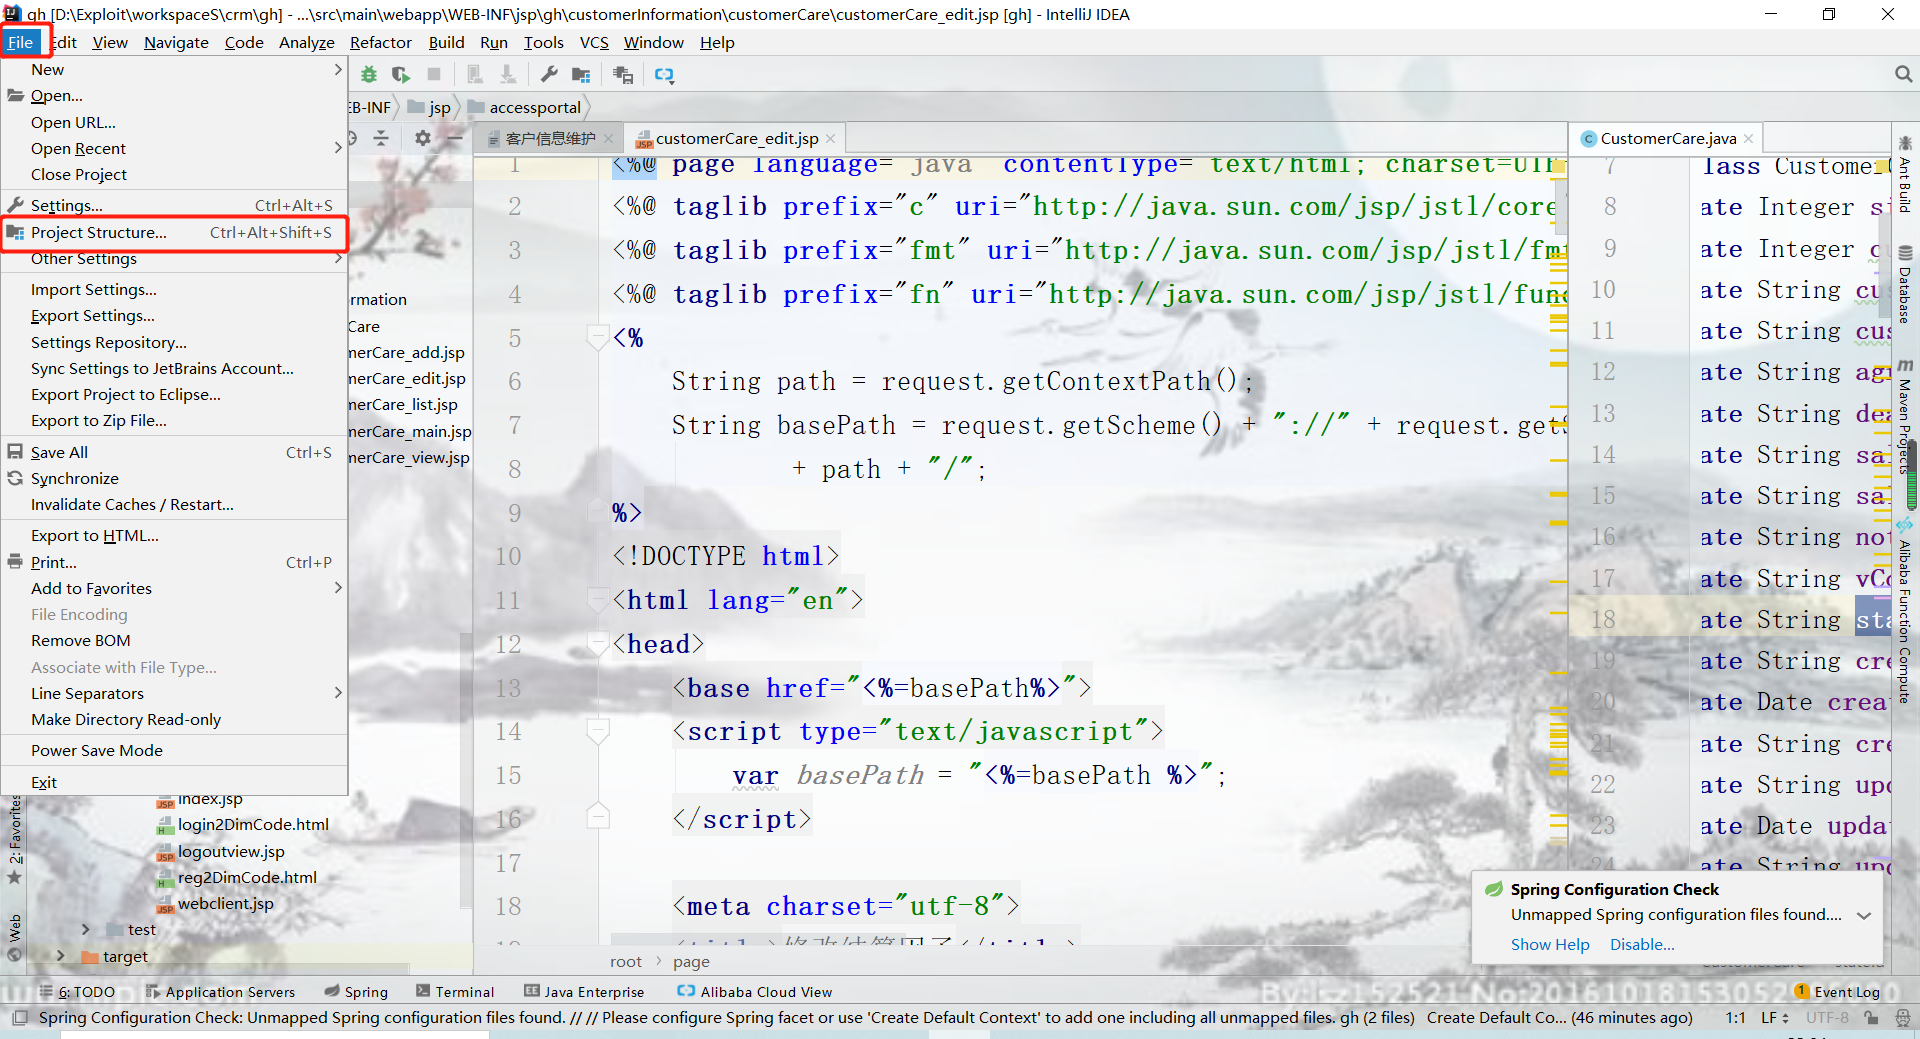Expand the New submenu in the File menu
Image resolution: width=1920 pixels, height=1039 pixels.
click(x=174, y=70)
